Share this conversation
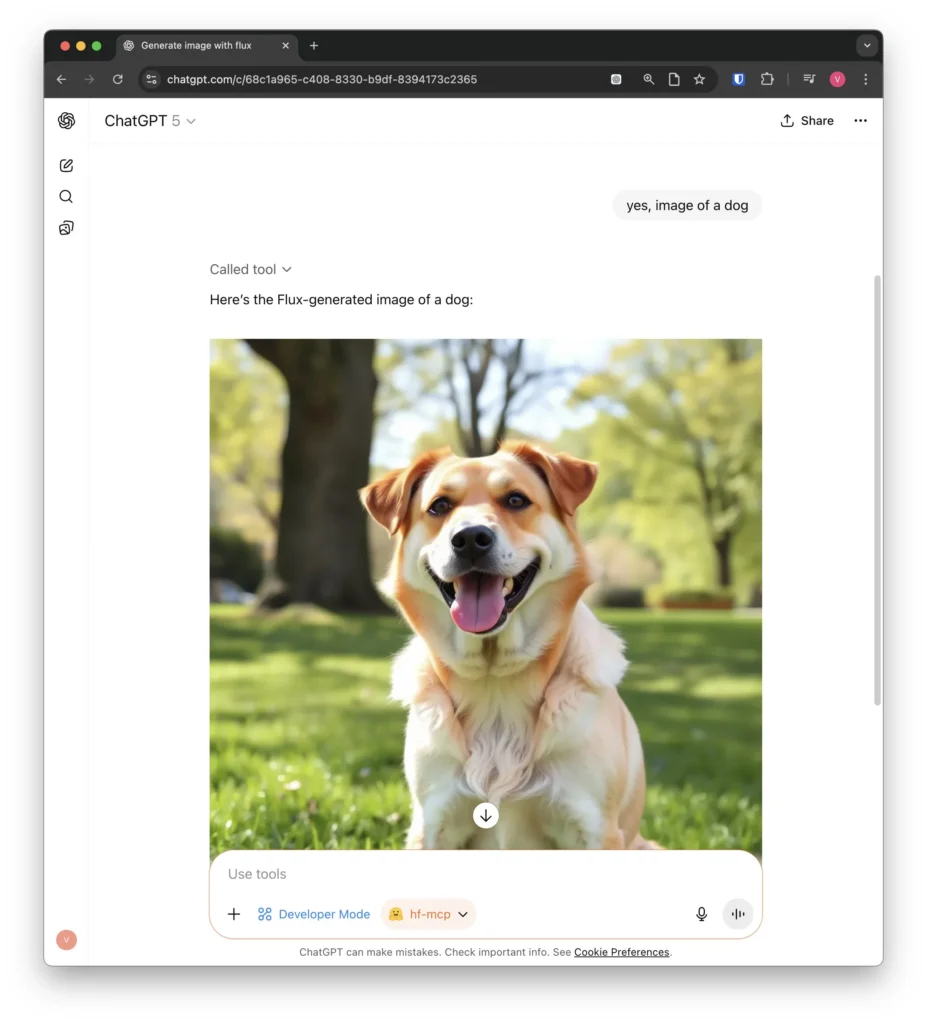This screenshot has width=927, height=1024. (806, 121)
